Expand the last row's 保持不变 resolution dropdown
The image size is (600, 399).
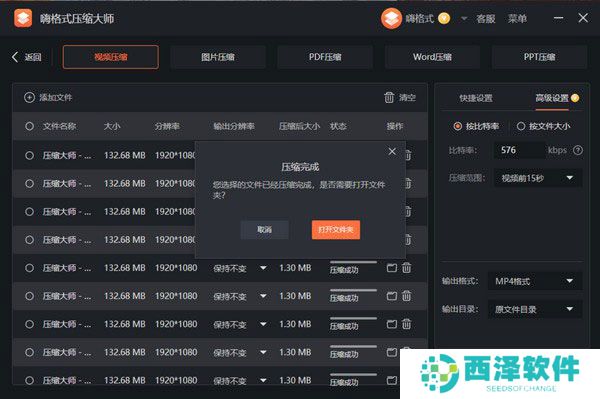(263, 380)
